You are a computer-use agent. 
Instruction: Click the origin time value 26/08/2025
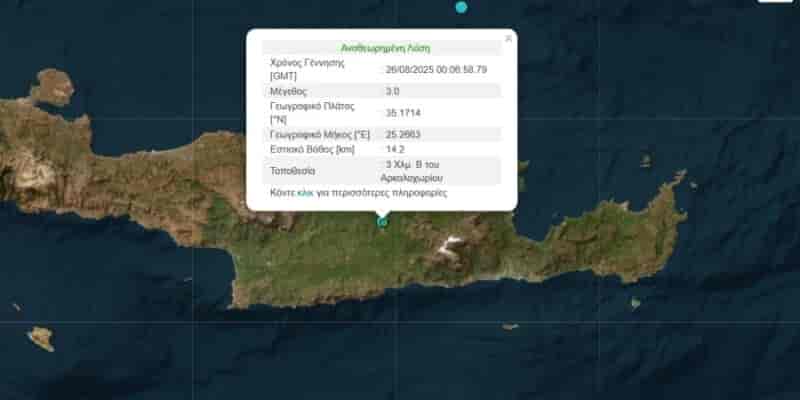(x=436, y=70)
